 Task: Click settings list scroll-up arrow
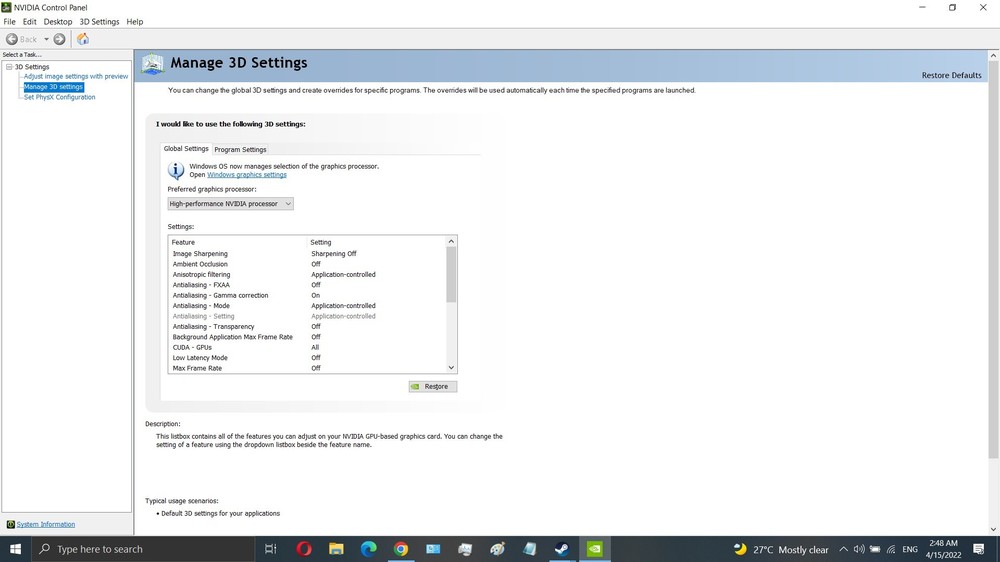(x=452, y=242)
